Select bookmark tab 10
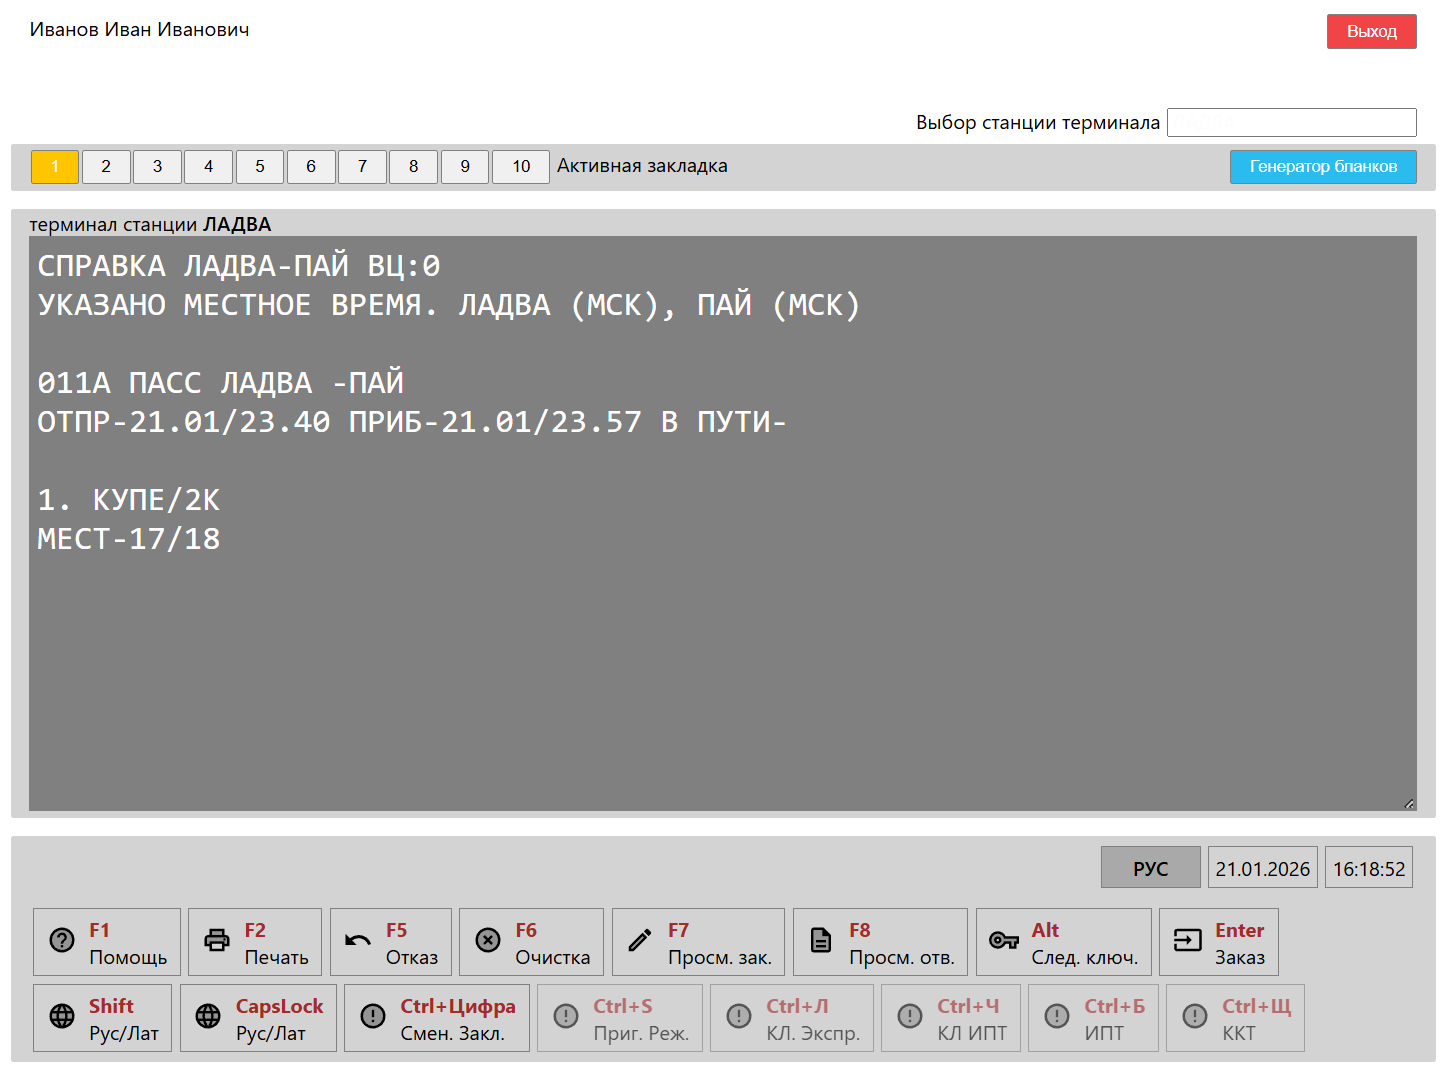1447x1074 pixels. [x=520, y=166]
